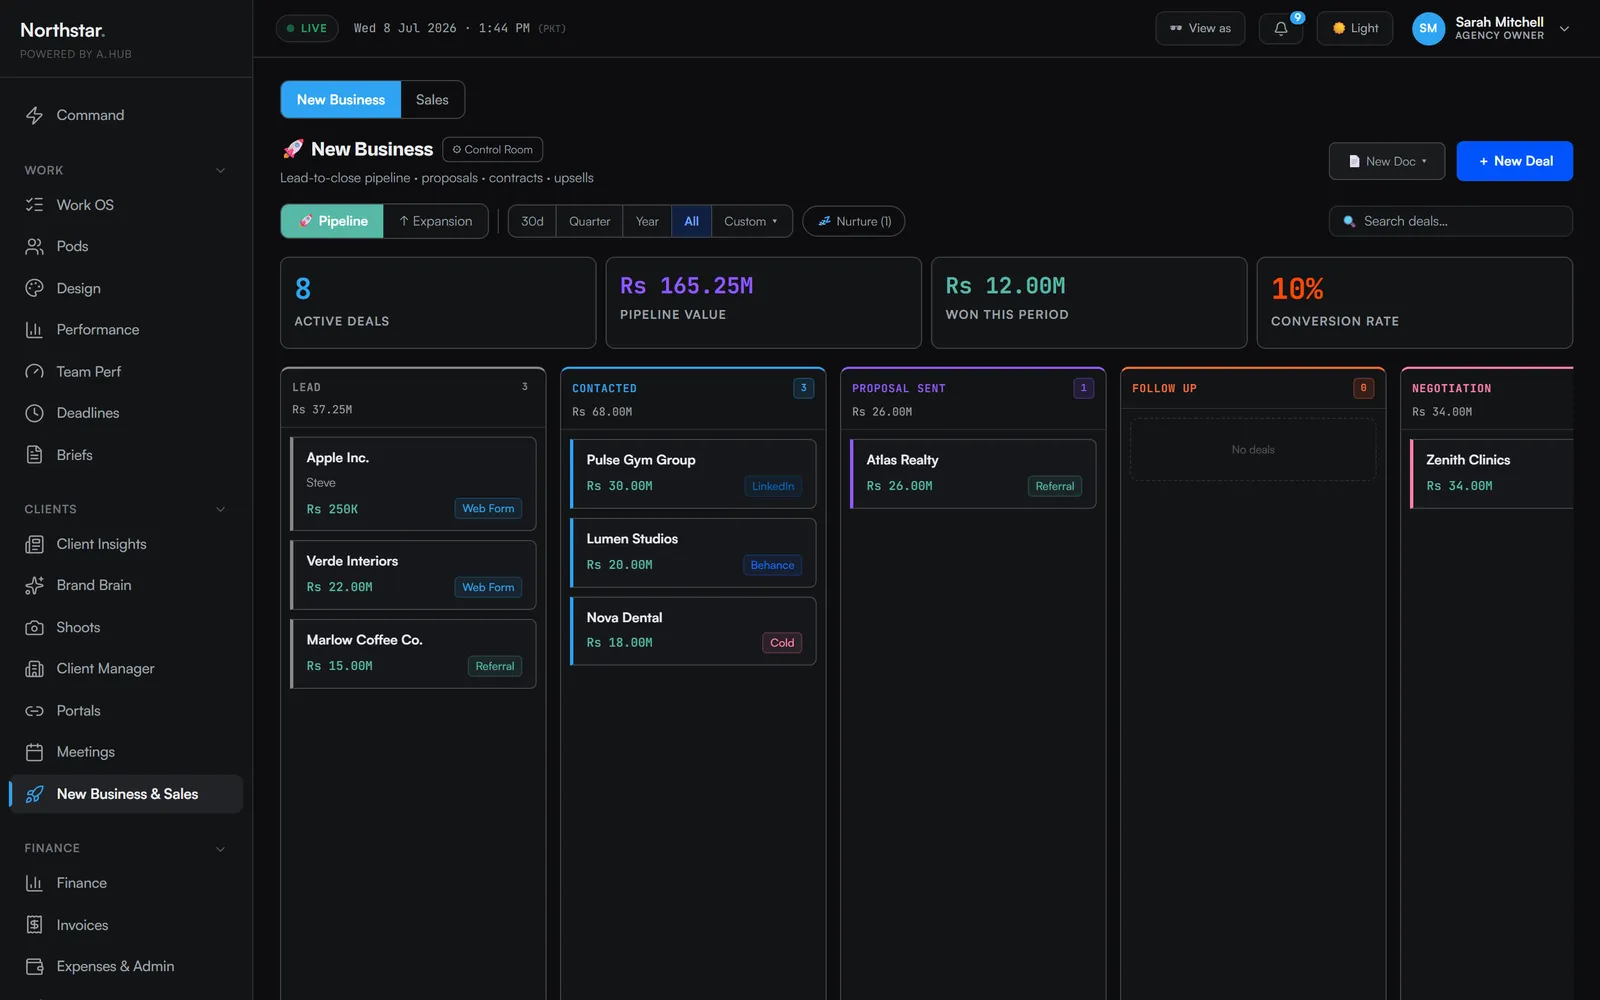Image resolution: width=1600 pixels, height=1000 pixels.
Task: Switch to the New Business tab
Action: click(341, 100)
